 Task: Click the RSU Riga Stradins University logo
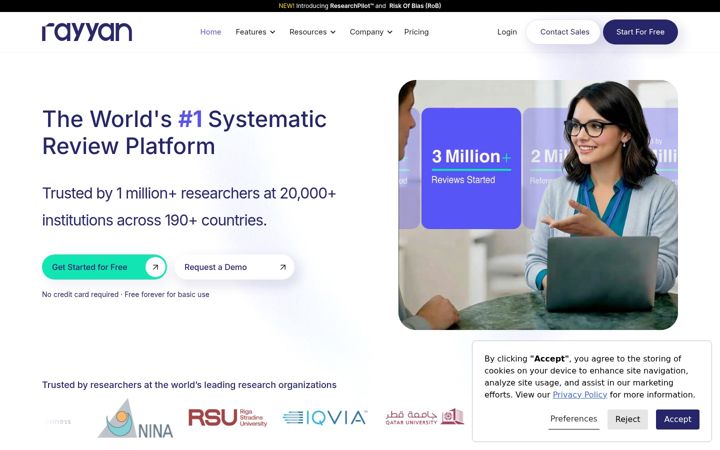[x=227, y=418]
